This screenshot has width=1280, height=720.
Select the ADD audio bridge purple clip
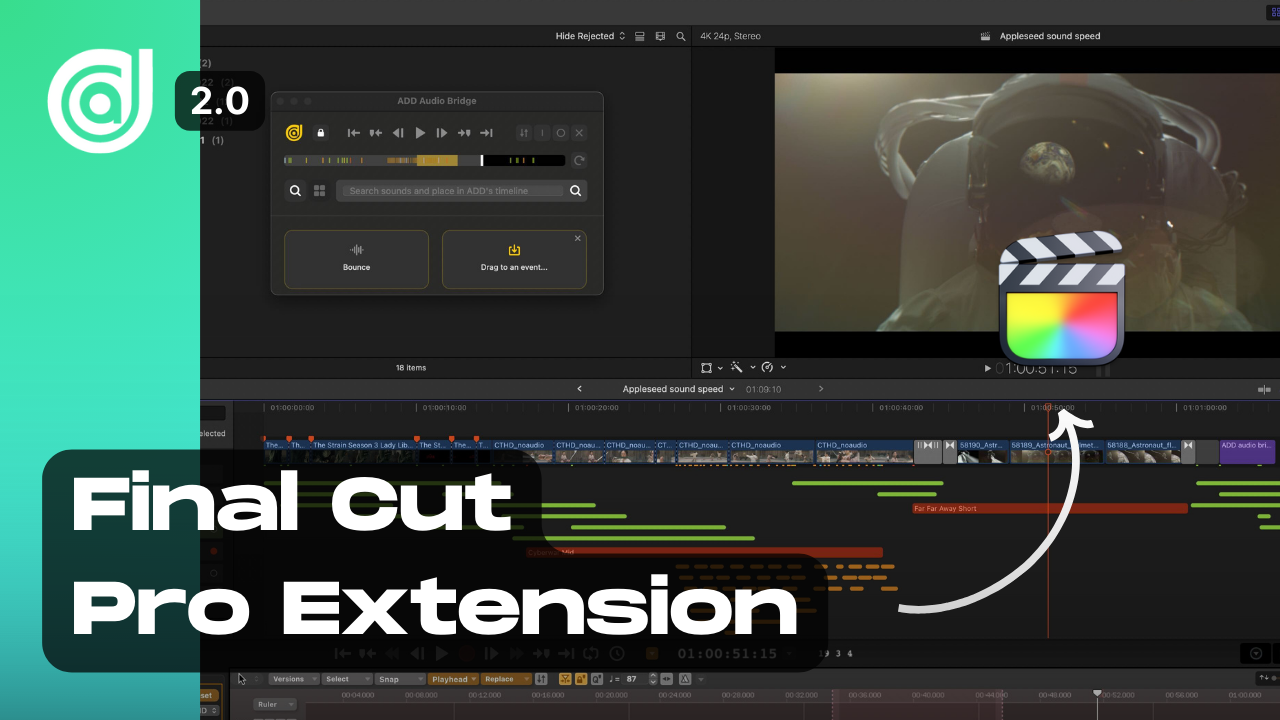[x=1247, y=452]
